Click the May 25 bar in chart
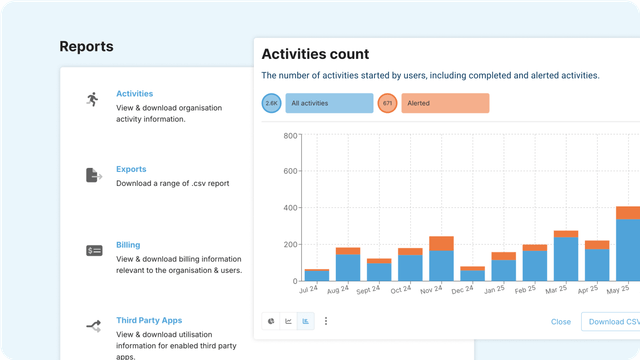Image resolution: width=640 pixels, height=360 pixels. tap(628, 244)
